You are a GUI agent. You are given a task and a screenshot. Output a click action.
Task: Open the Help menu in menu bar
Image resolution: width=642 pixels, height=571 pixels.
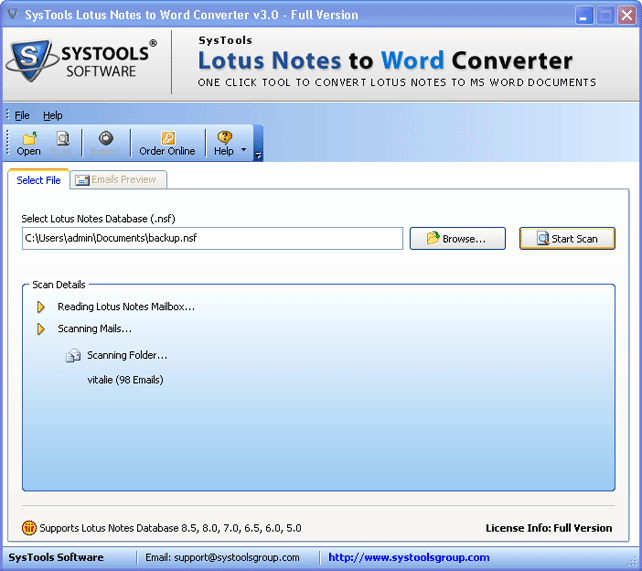[52, 116]
